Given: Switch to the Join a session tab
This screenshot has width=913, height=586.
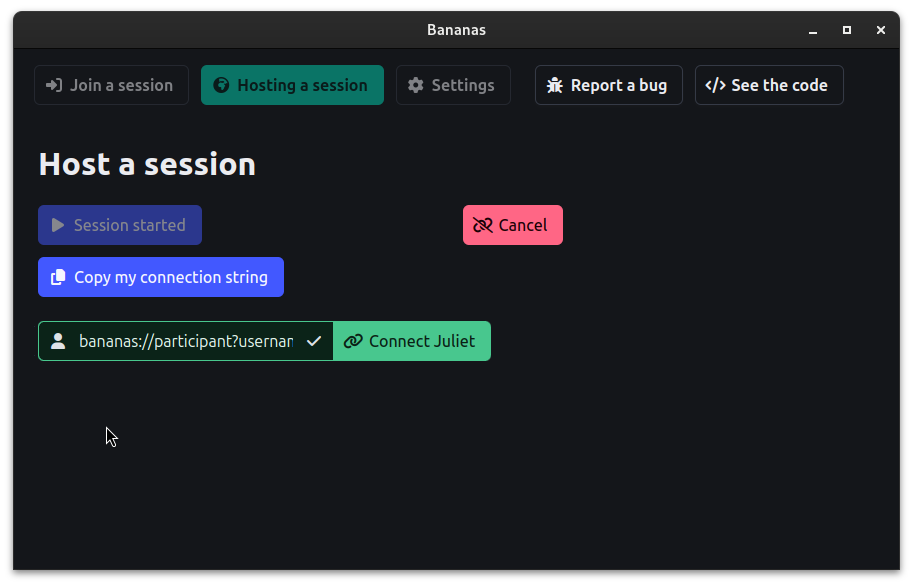Looking at the screenshot, I should 111,85.
